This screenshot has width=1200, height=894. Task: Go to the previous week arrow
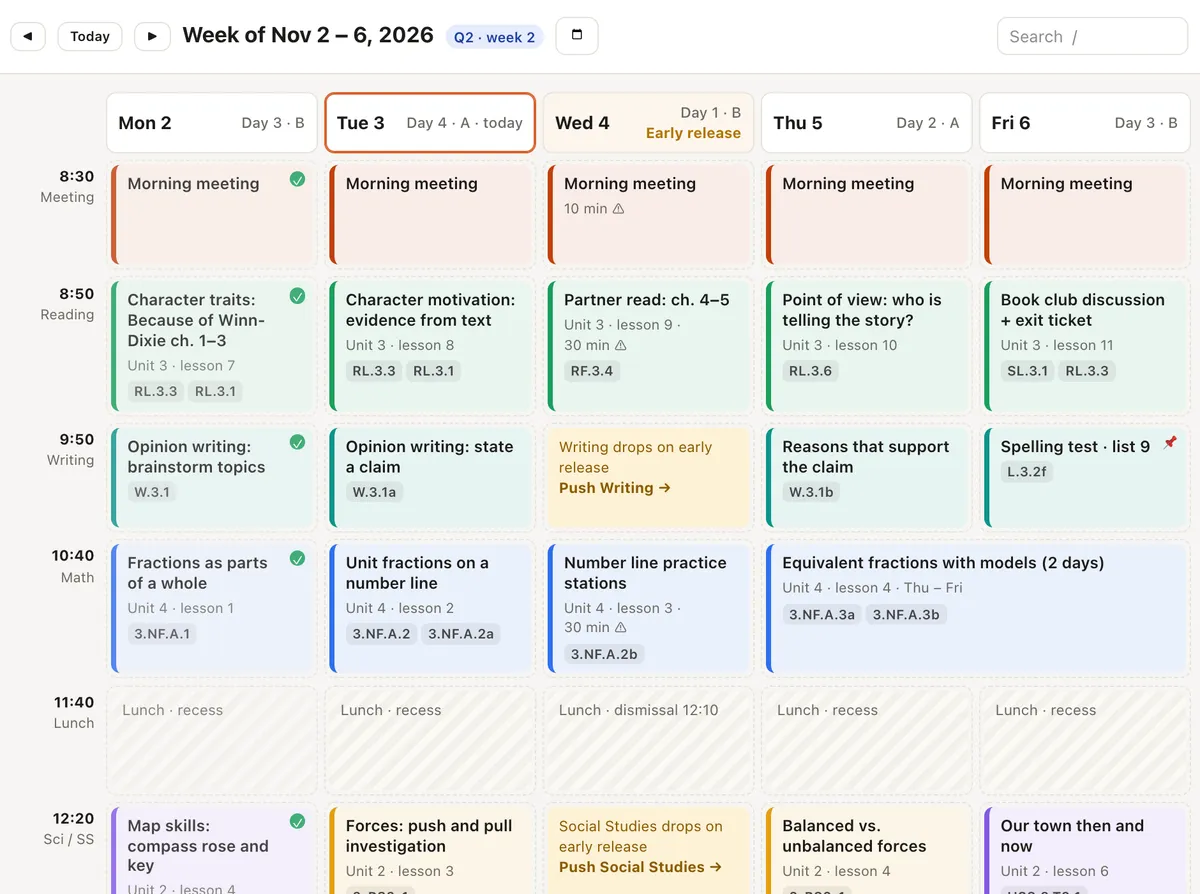pos(28,36)
